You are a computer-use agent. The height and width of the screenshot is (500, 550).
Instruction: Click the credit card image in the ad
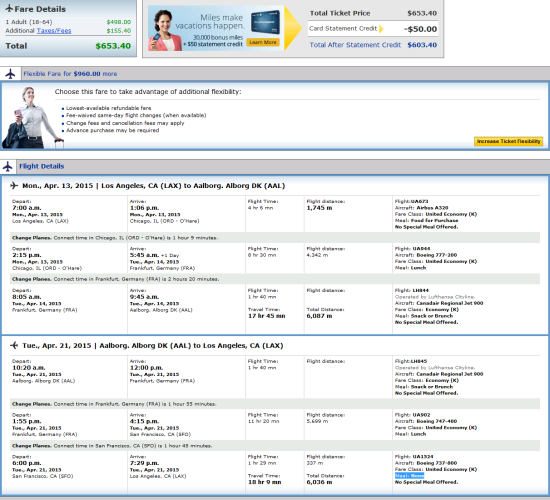[265, 22]
